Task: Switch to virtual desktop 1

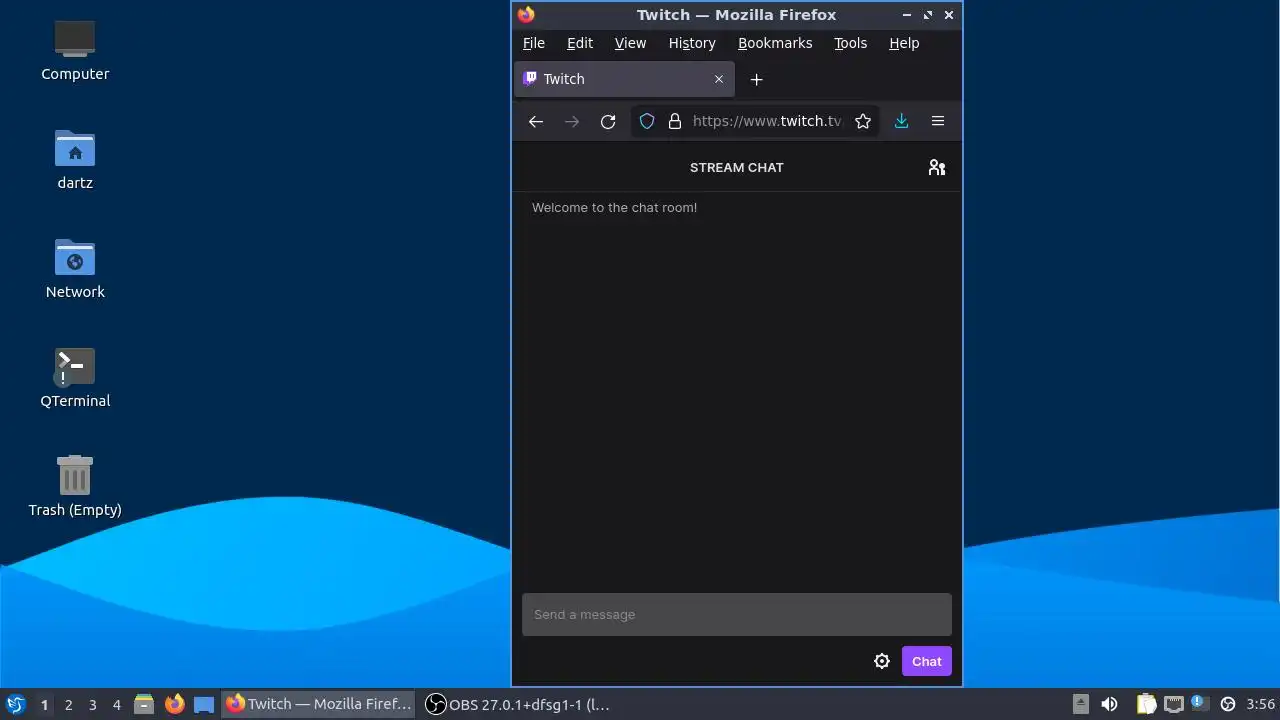Action: (x=44, y=705)
